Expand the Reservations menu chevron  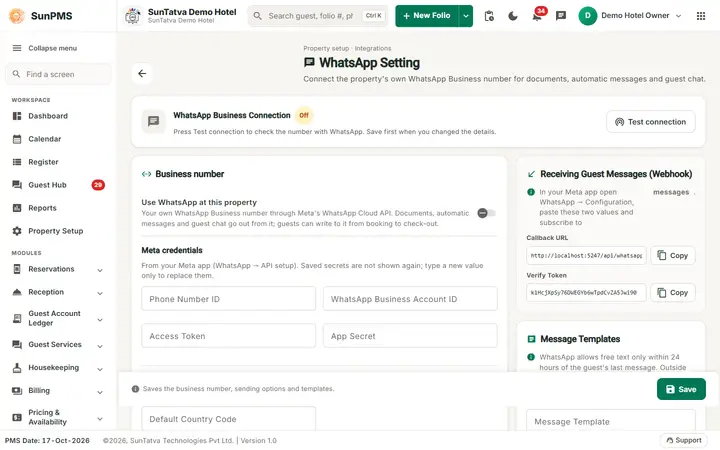(x=100, y=270)
